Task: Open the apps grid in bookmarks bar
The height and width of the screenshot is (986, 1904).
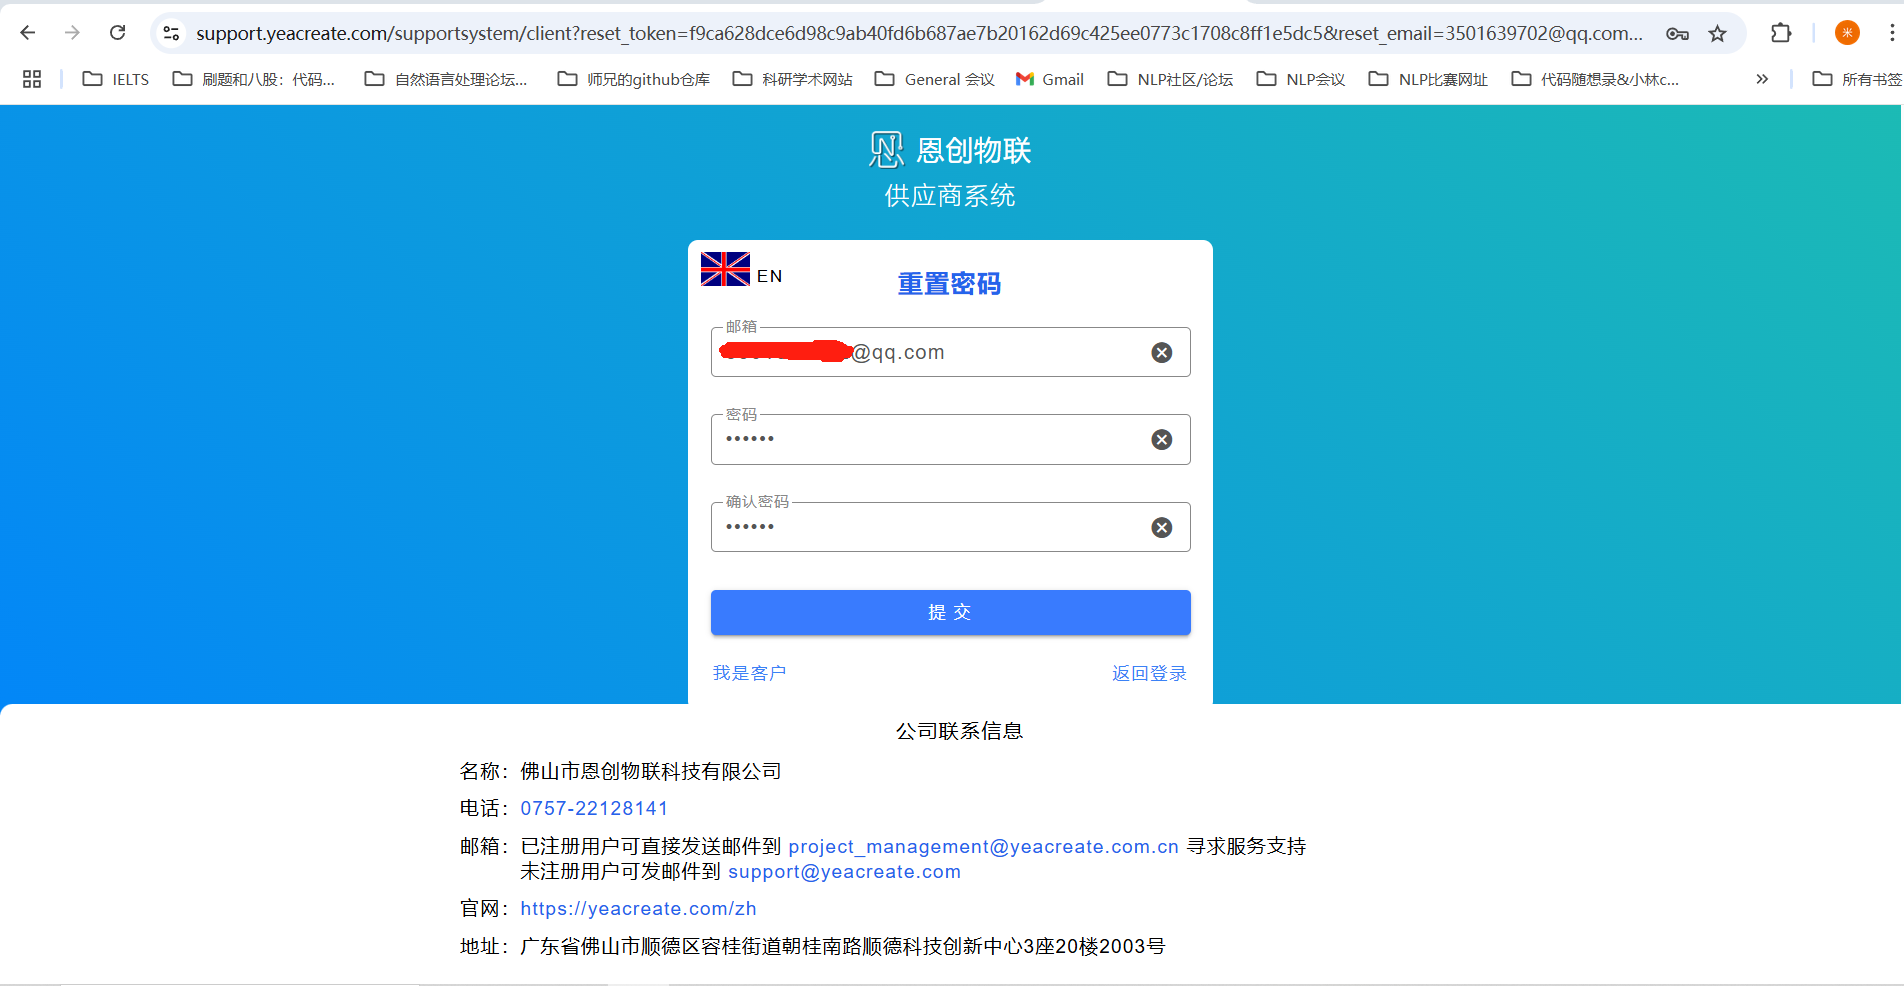Action: coord(32,79)
